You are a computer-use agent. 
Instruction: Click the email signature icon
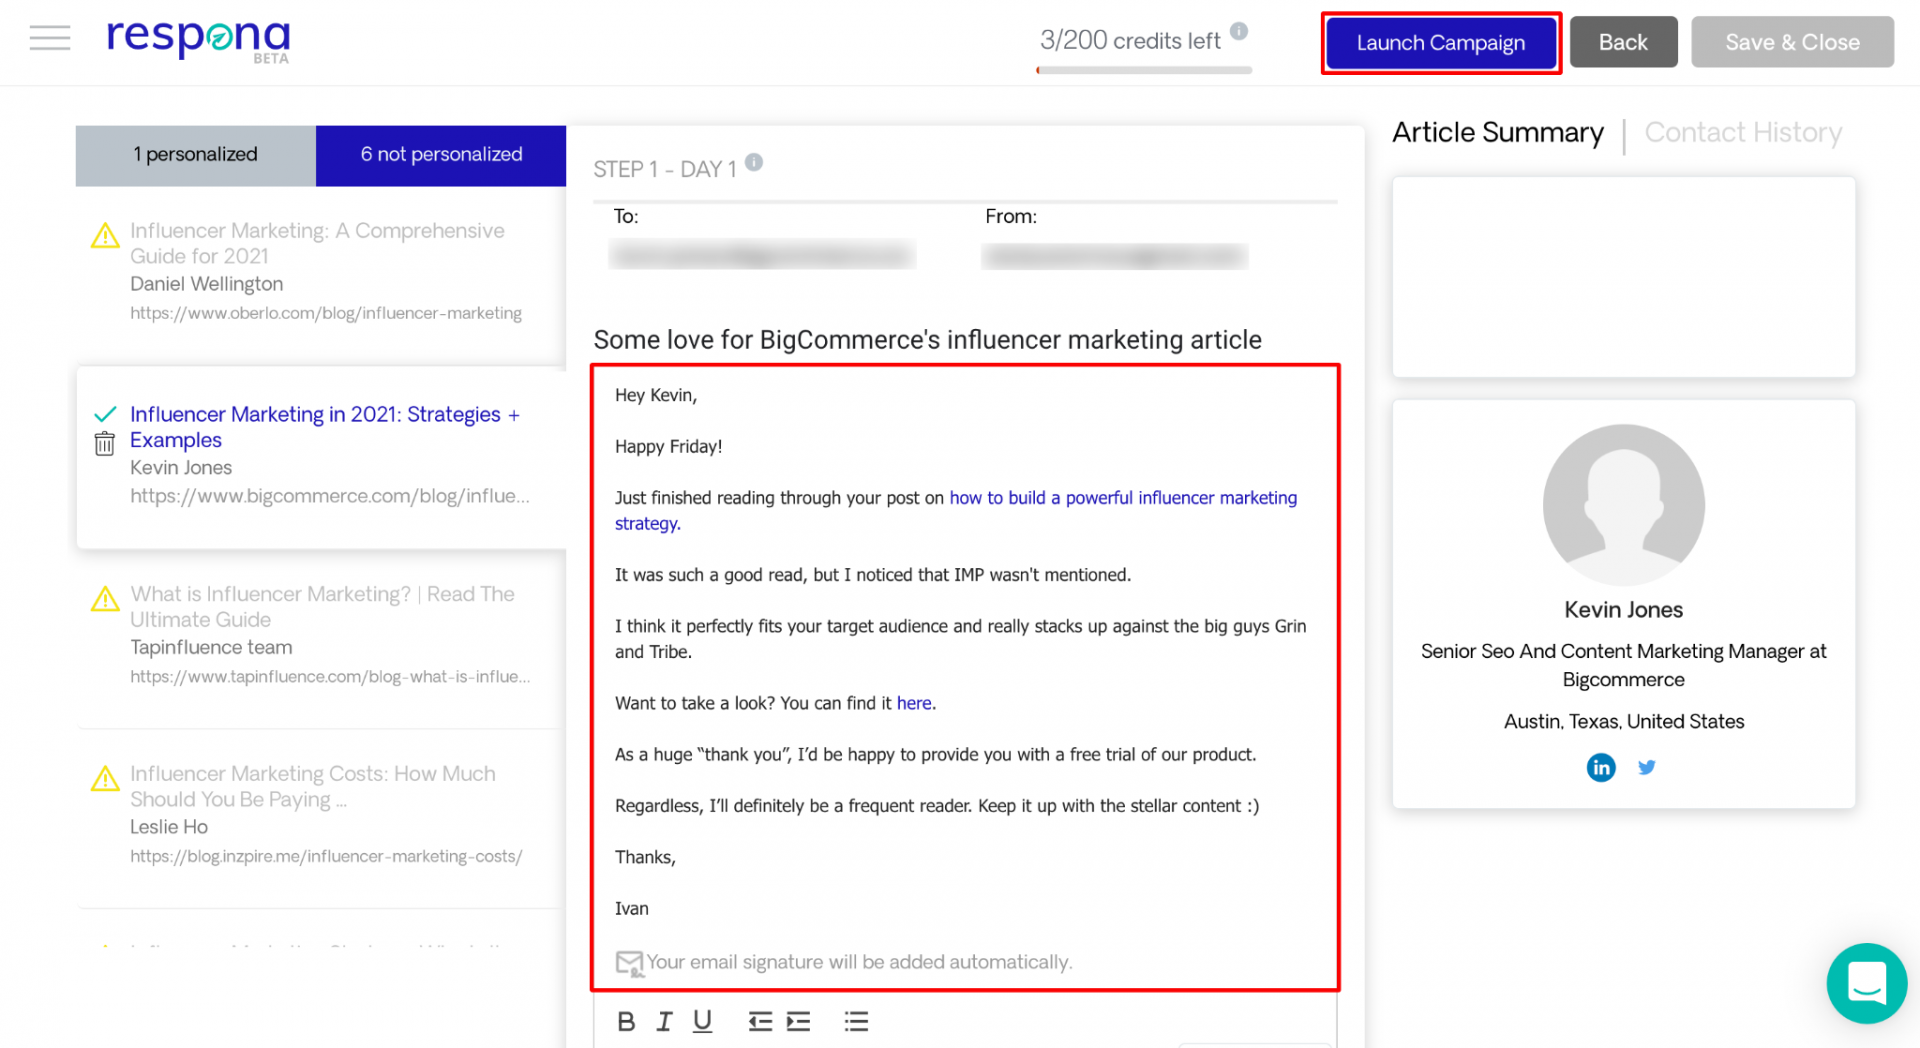(629, 963)
